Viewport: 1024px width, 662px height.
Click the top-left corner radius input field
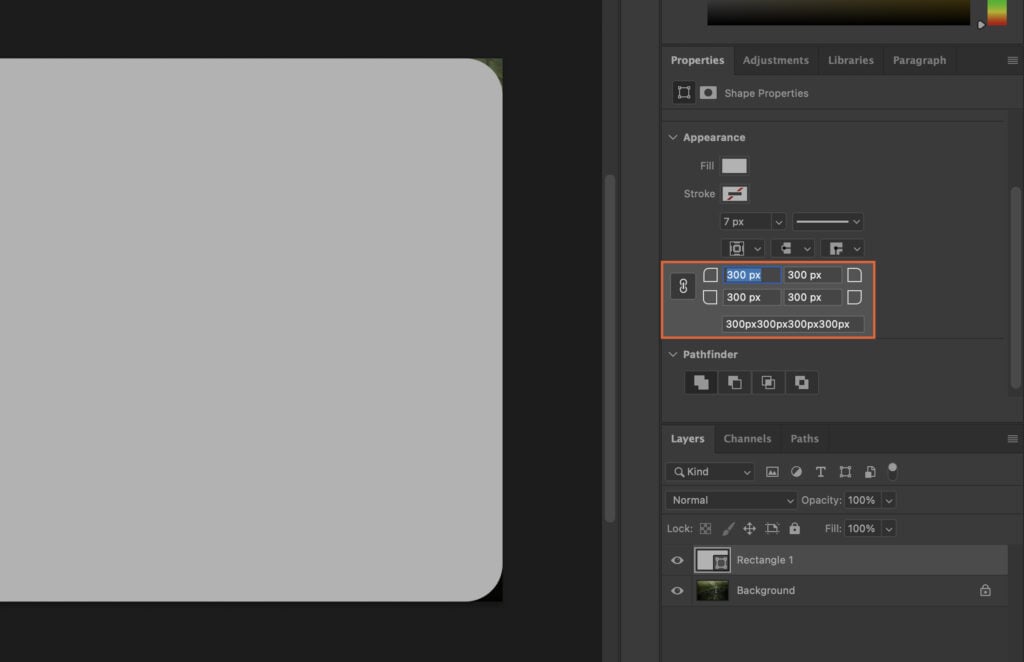click(751, 274)
